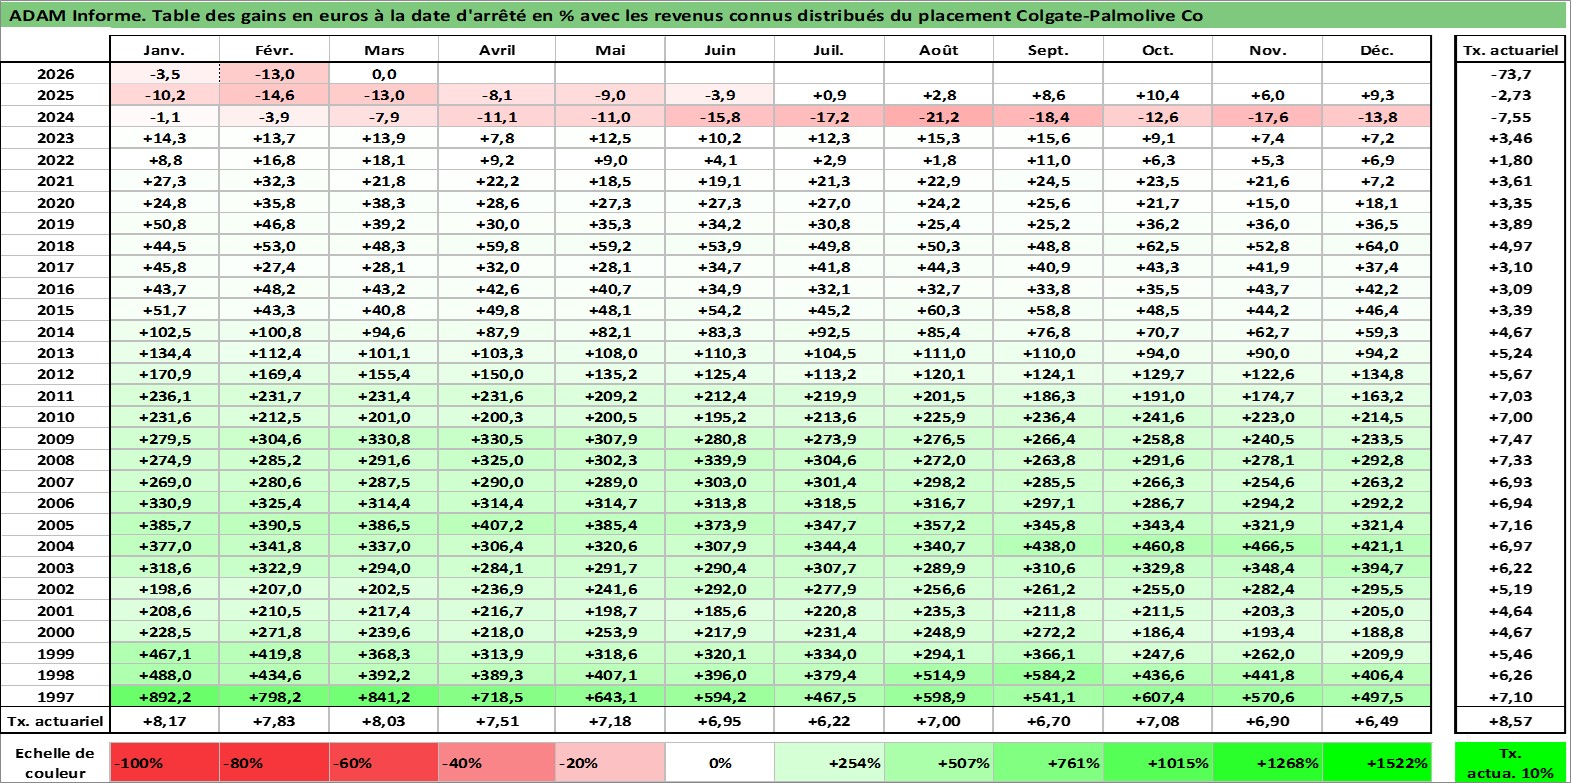This screenshot has width=1571, height=783.
Task: Select the 'Mars' column header
Action: pyautogui.click(x=384, y=50)
